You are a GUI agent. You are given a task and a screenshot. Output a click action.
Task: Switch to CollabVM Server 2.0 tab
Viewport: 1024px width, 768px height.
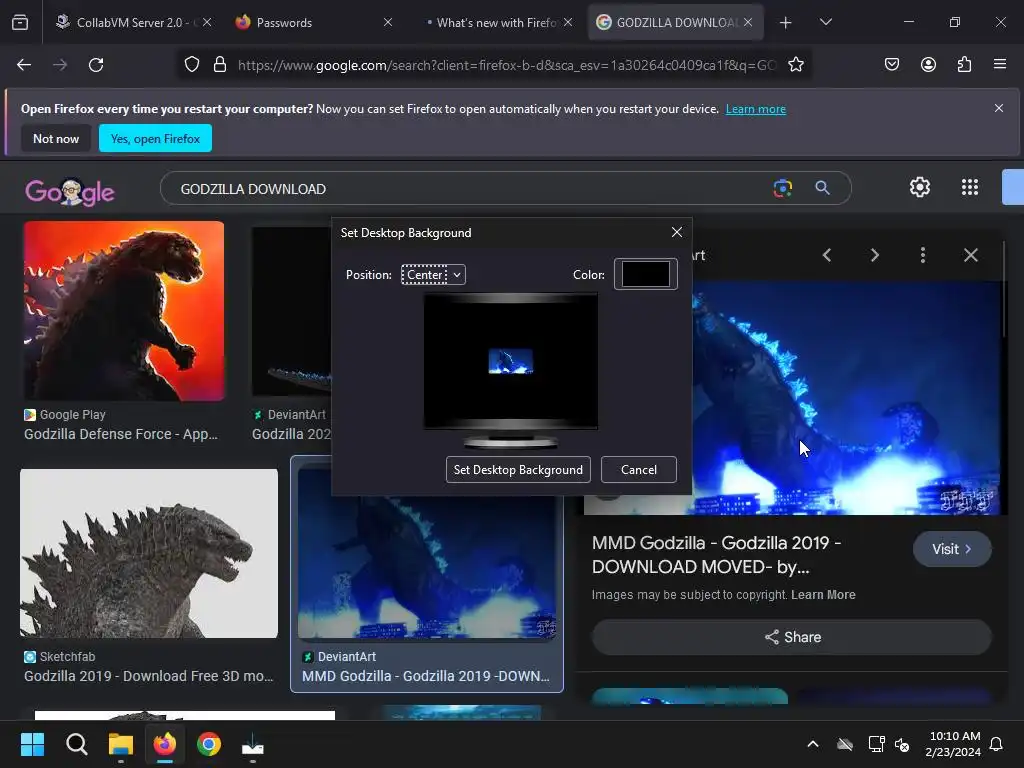(x=133, y=22)
